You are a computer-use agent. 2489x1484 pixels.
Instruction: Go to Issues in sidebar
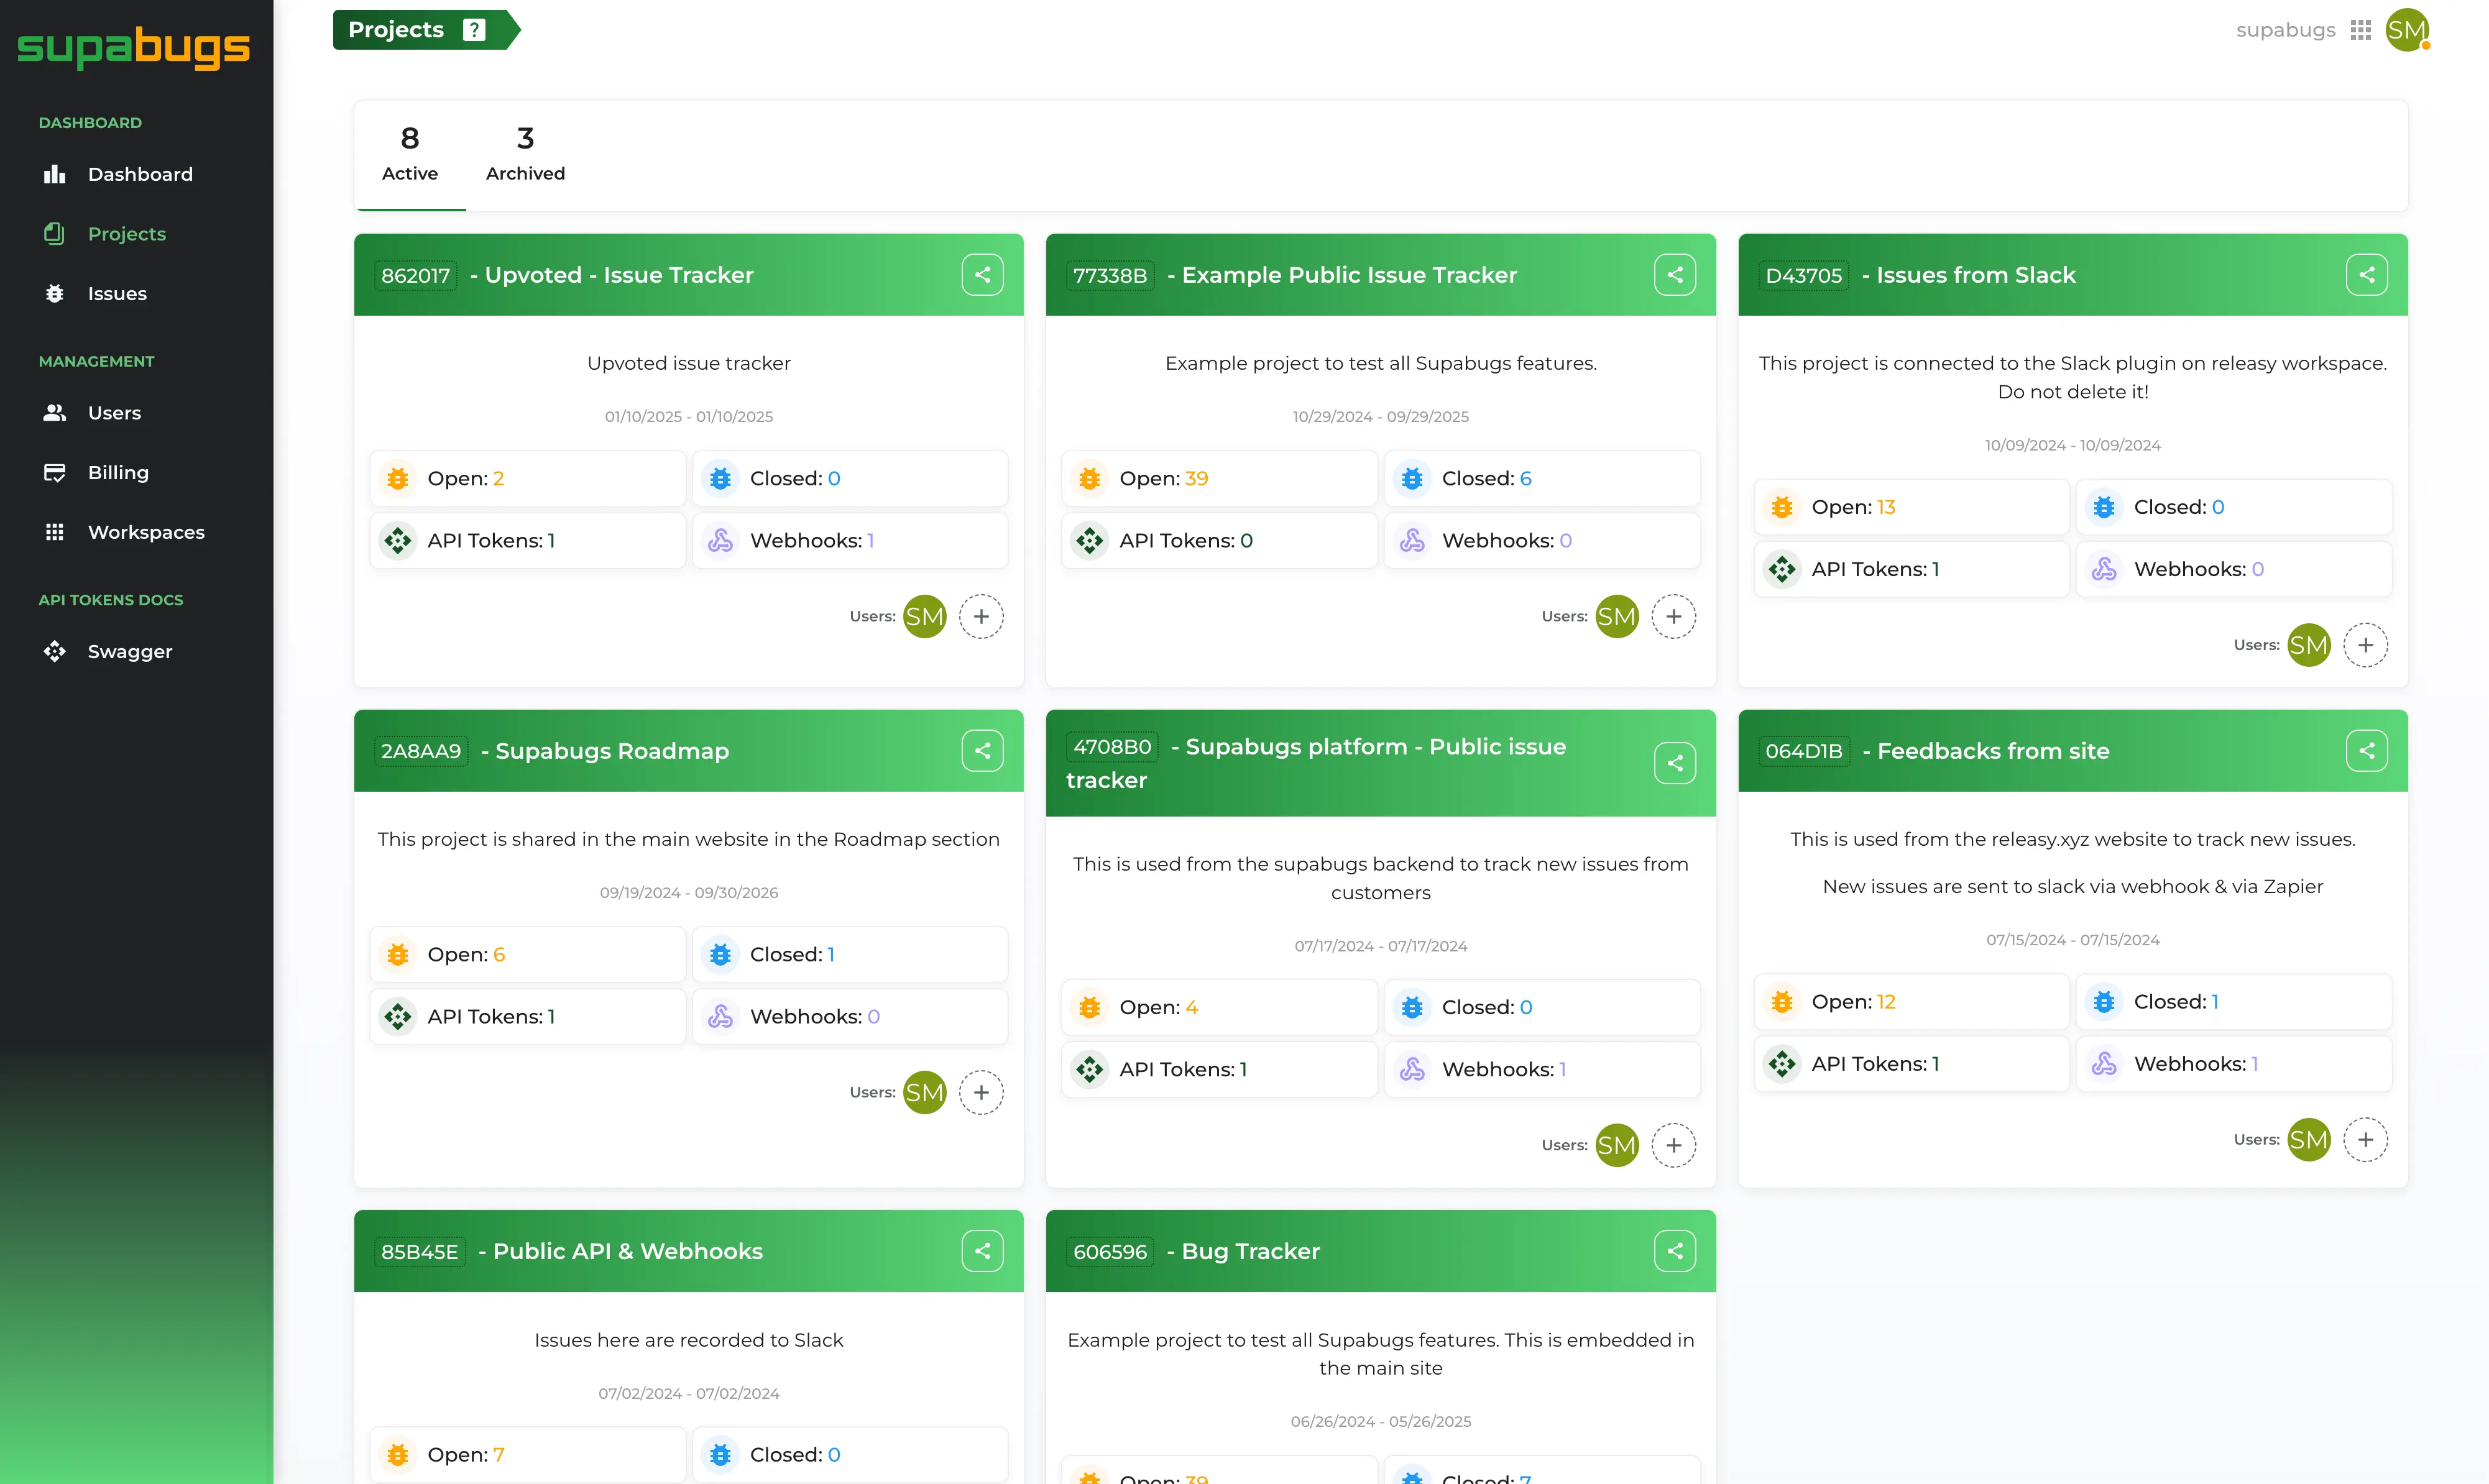click(117, 293)
